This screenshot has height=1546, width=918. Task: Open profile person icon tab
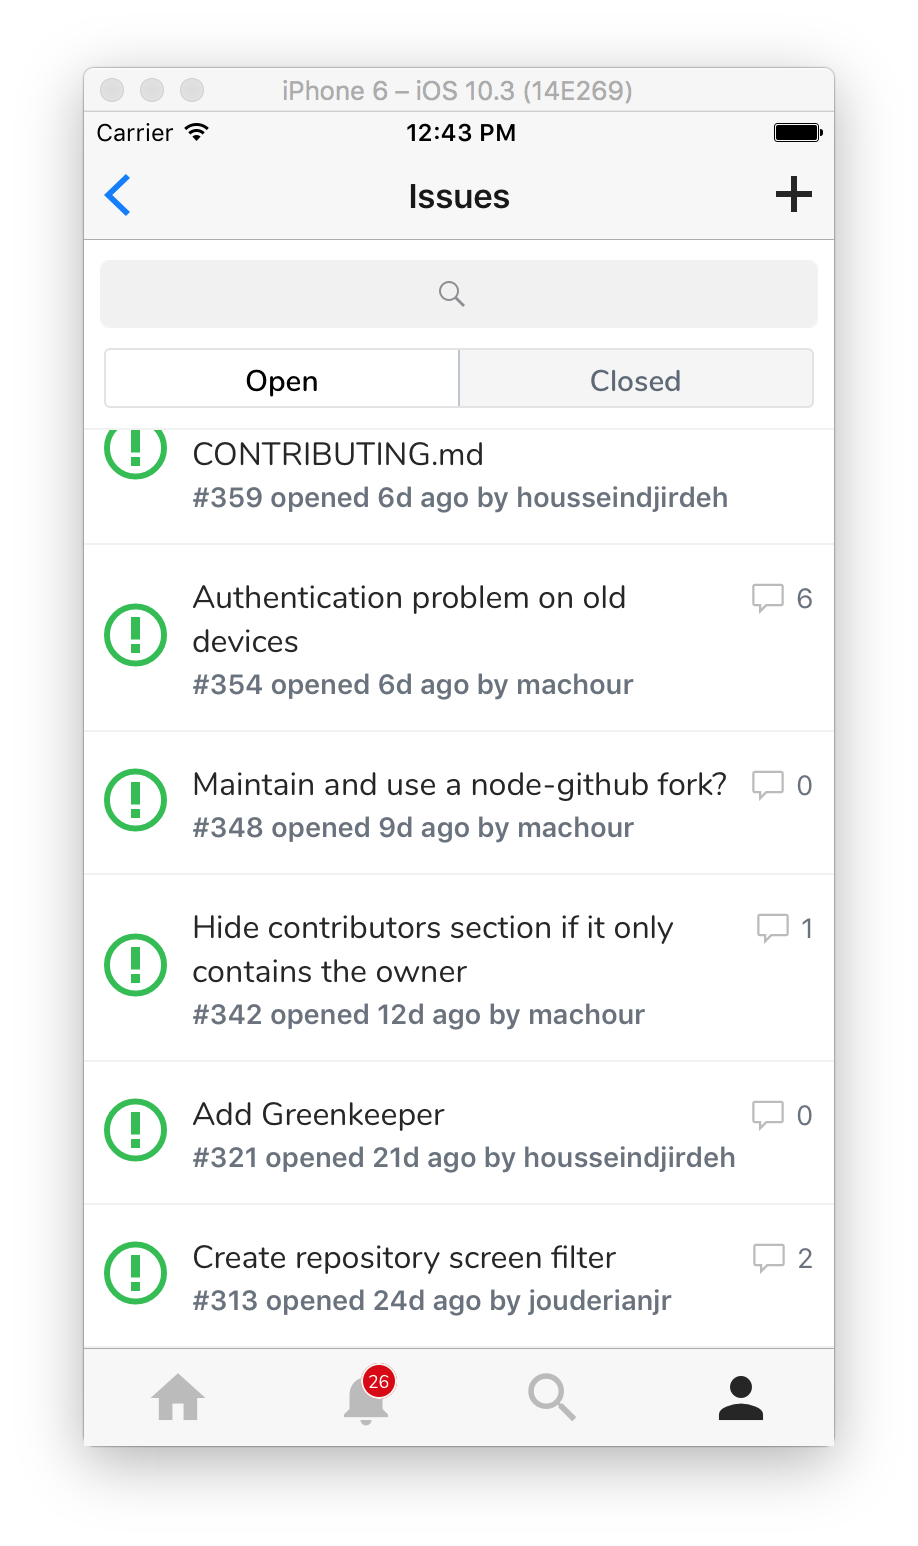coord(741,1398)
